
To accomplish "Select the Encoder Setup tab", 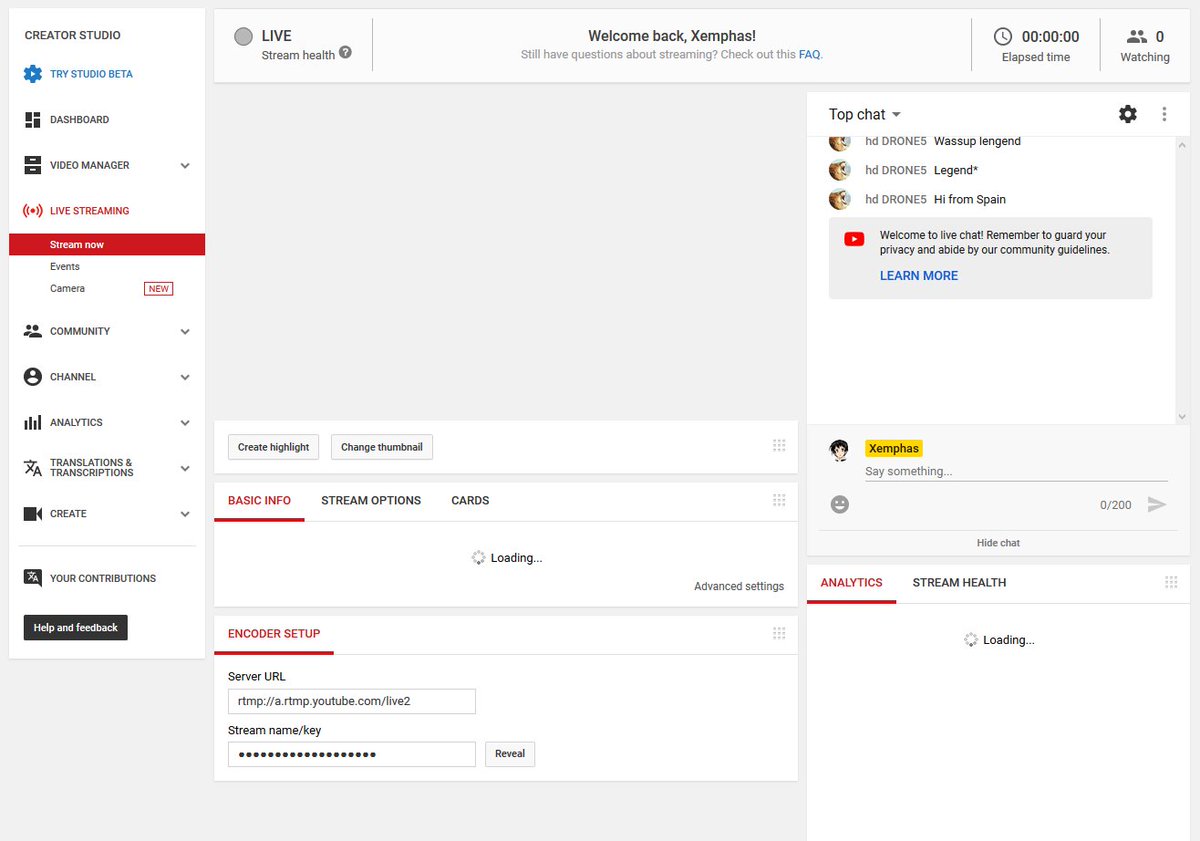I will (x=274, y=634).
